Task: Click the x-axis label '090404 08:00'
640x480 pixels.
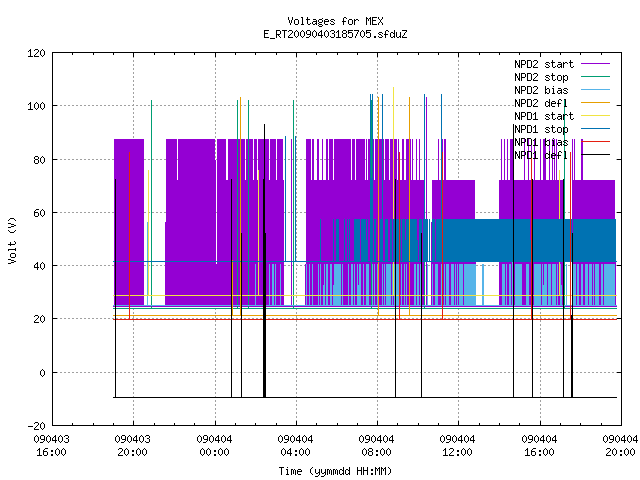Action: 376,446
